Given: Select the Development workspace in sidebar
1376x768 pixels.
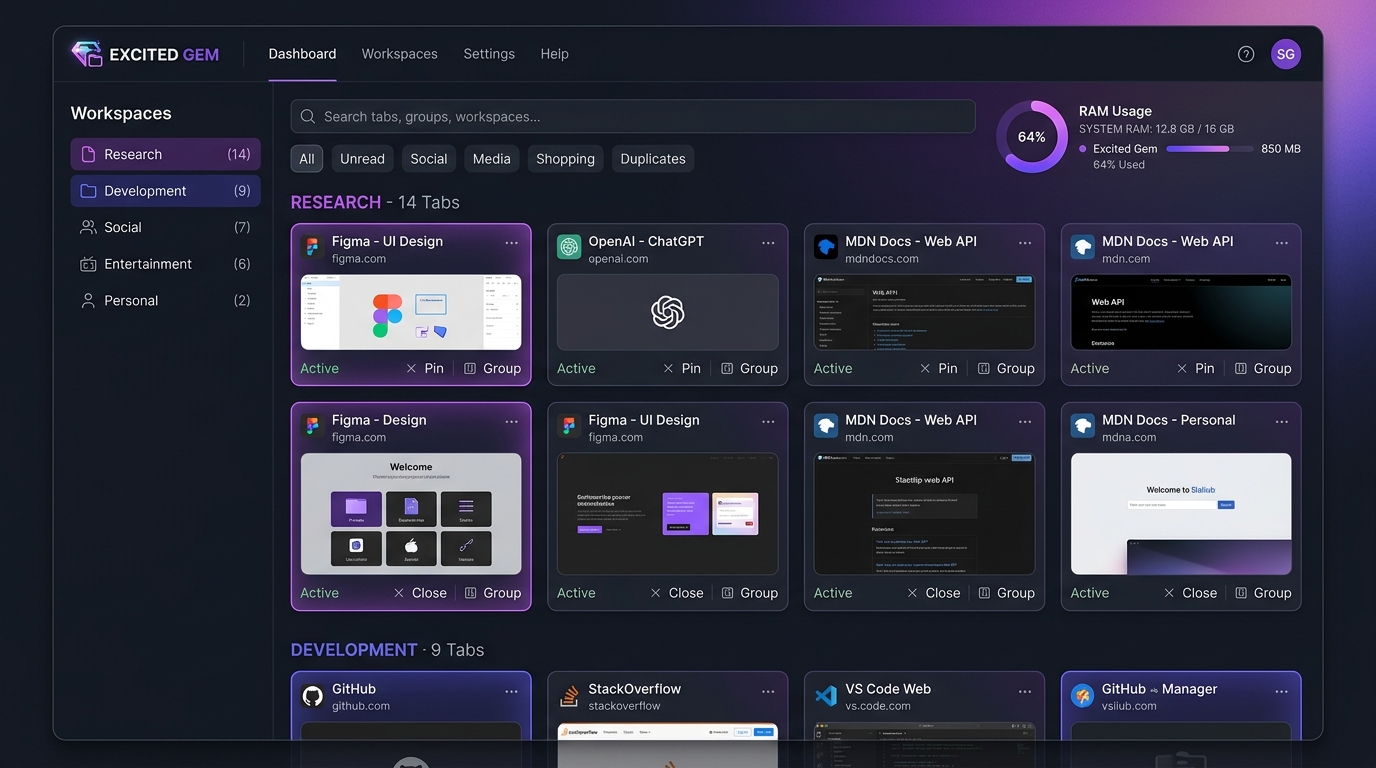Looking at the screenshot, I should click(165, 191).
